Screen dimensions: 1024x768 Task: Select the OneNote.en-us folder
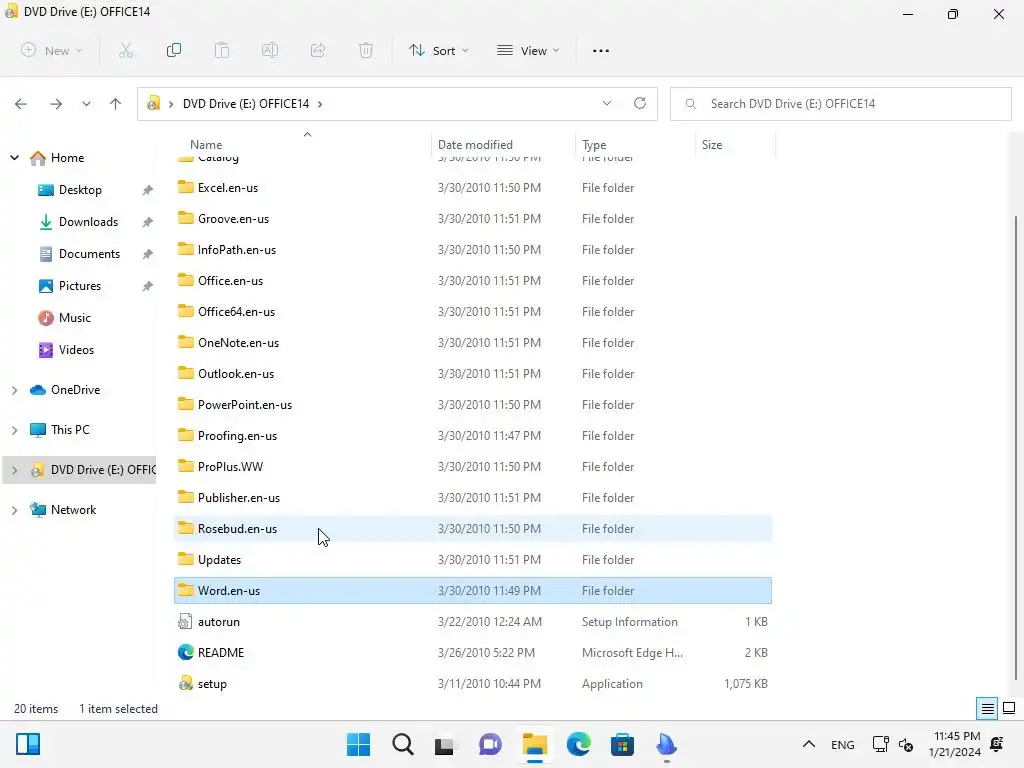point(473,343)
